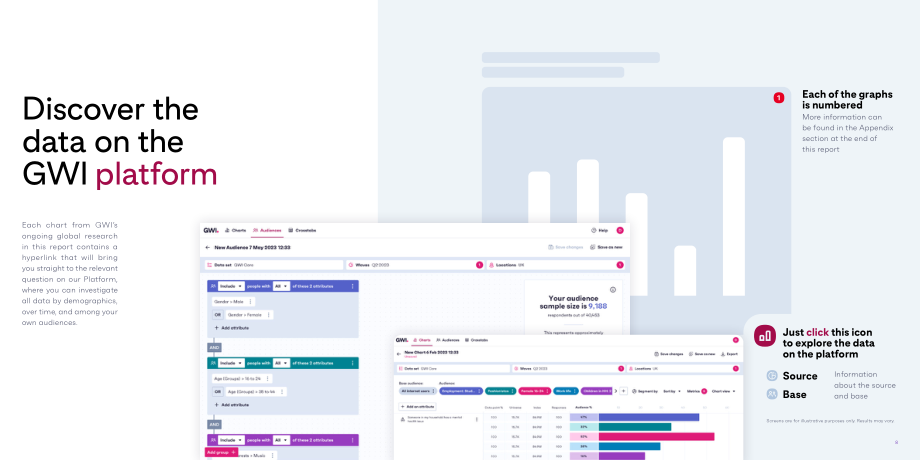Click plus button to add an audience
Viewport: 920px width, 460px height.
click(x=624, y=391)
